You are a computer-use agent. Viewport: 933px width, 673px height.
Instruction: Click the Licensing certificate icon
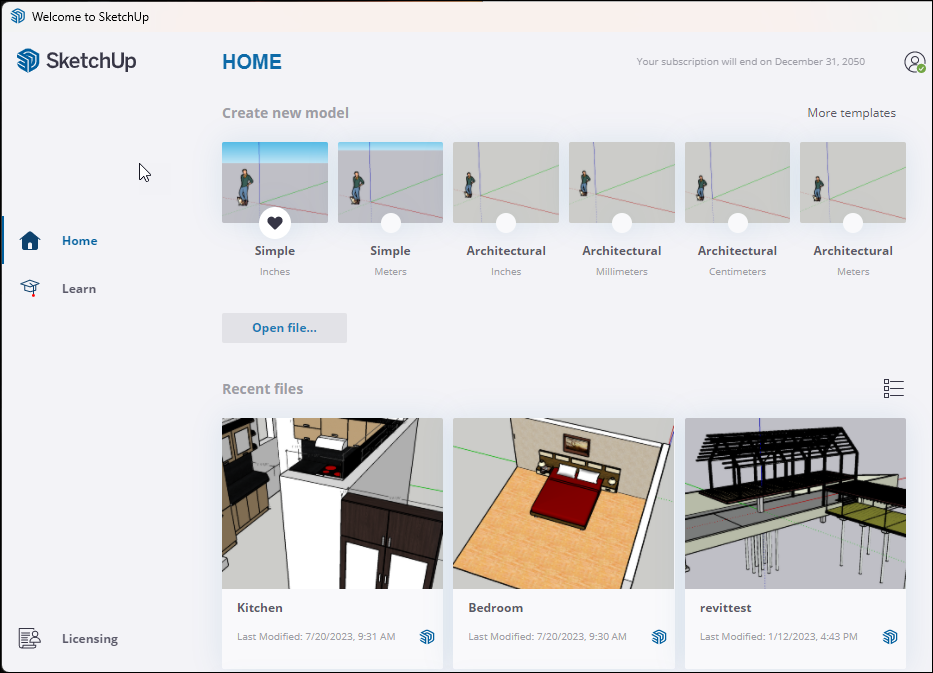pos(29,638)
